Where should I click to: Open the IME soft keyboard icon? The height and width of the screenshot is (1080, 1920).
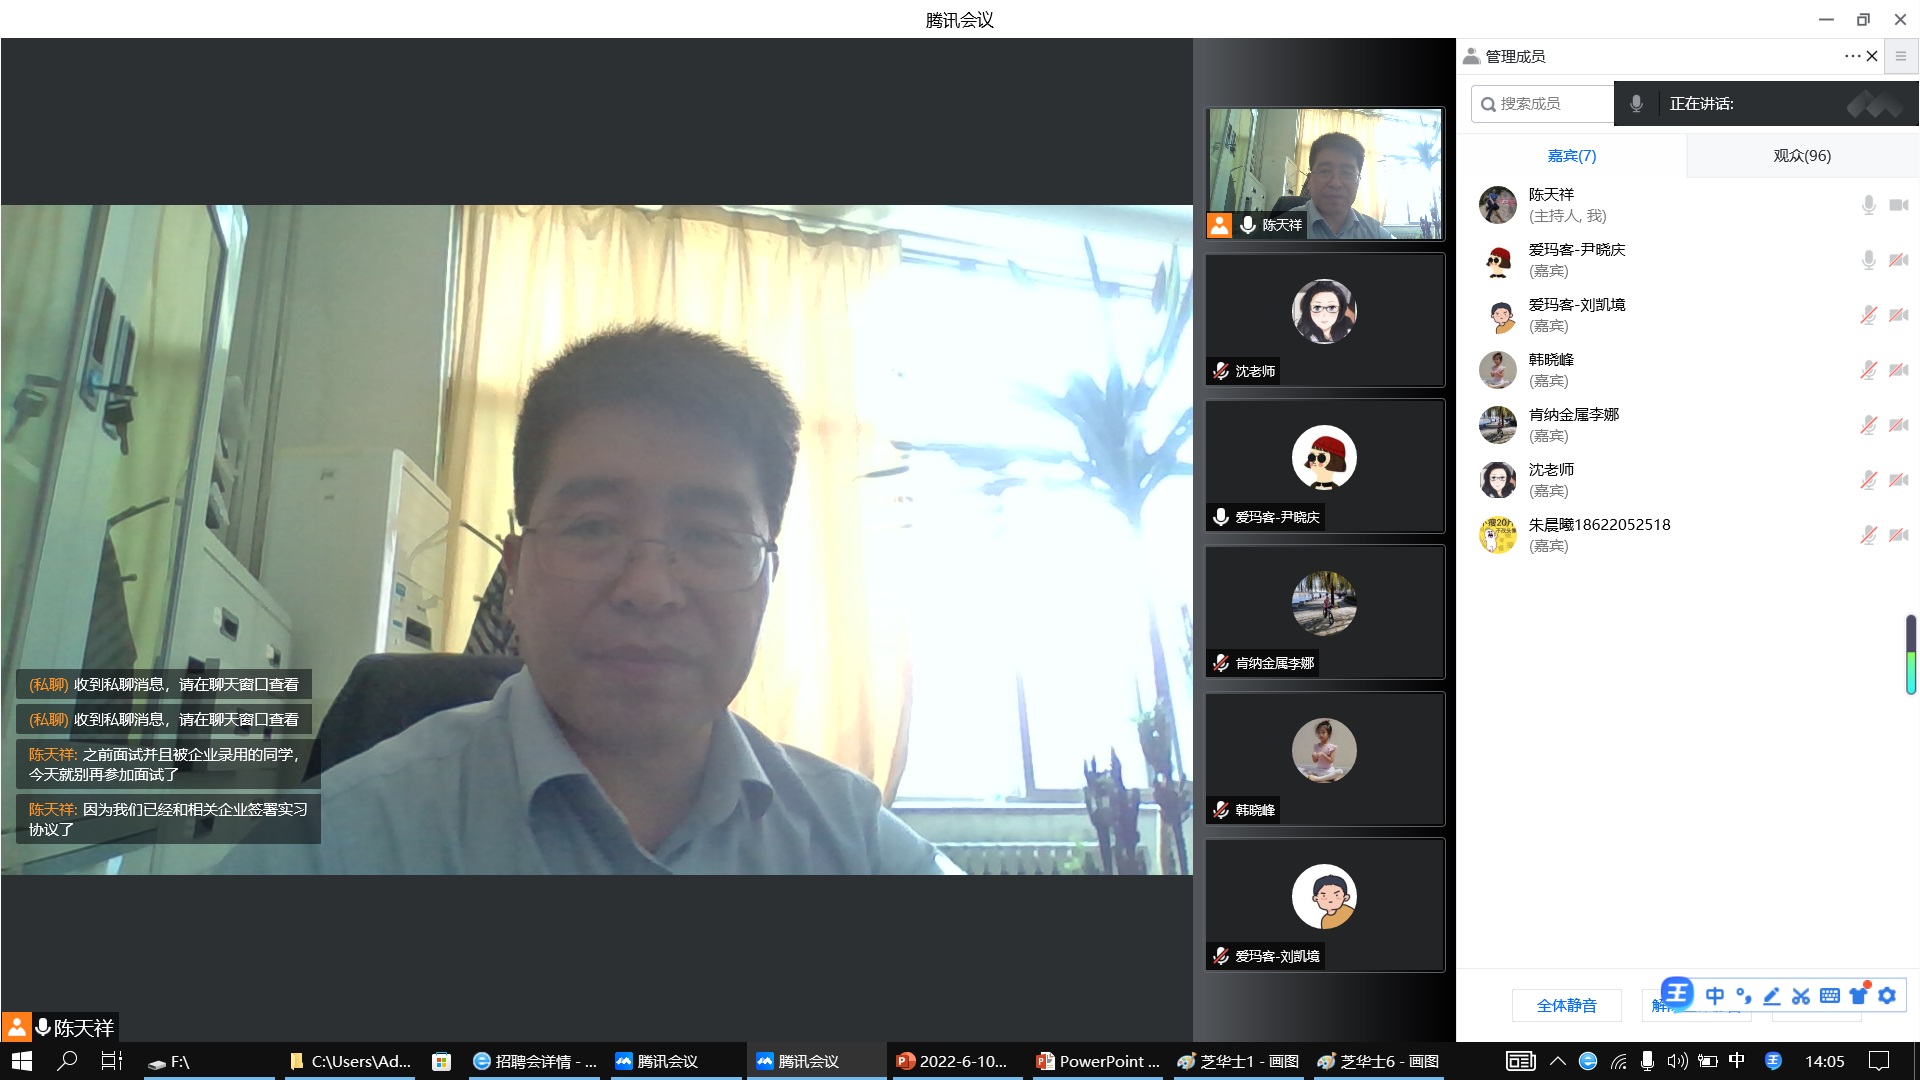point(1830,996)
